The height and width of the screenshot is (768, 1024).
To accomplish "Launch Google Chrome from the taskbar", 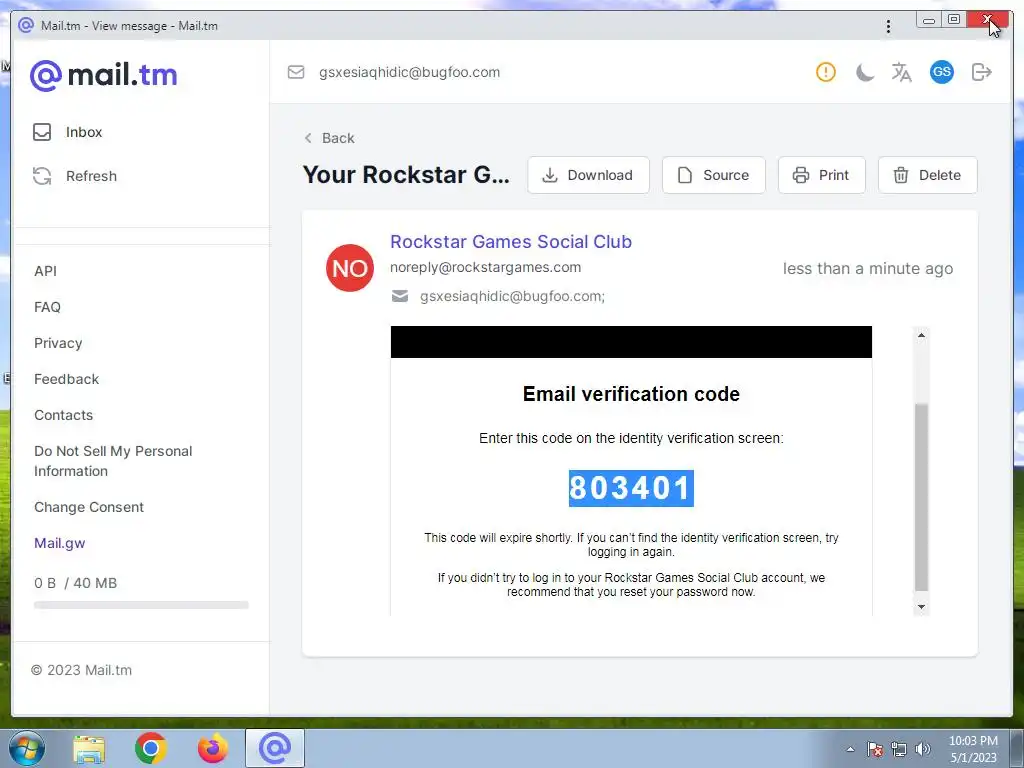I will pos(151,749).
